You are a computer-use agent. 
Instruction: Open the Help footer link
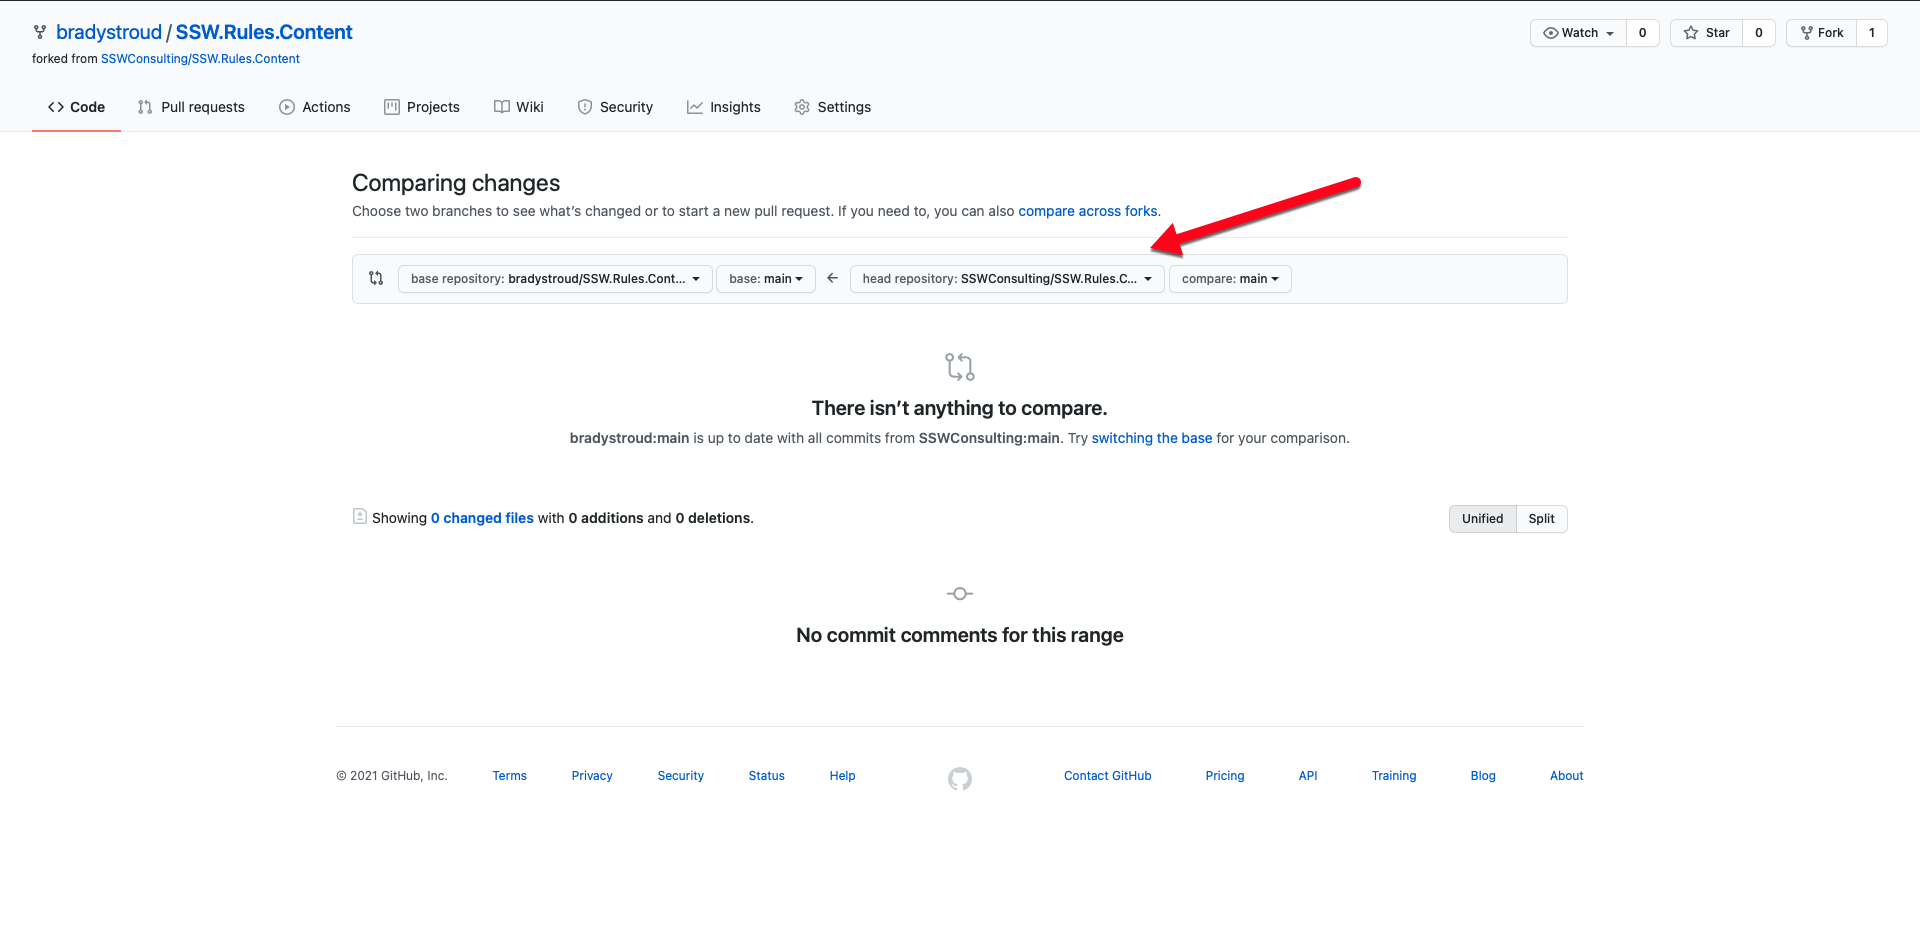(842, 776)
